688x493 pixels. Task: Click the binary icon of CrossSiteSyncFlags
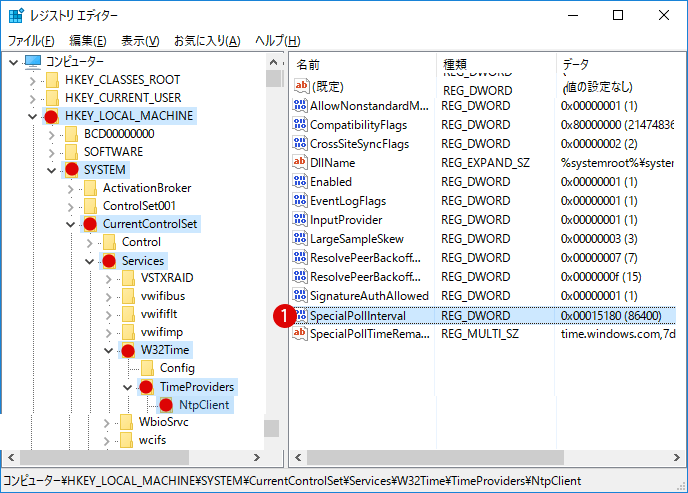[300, 143]
